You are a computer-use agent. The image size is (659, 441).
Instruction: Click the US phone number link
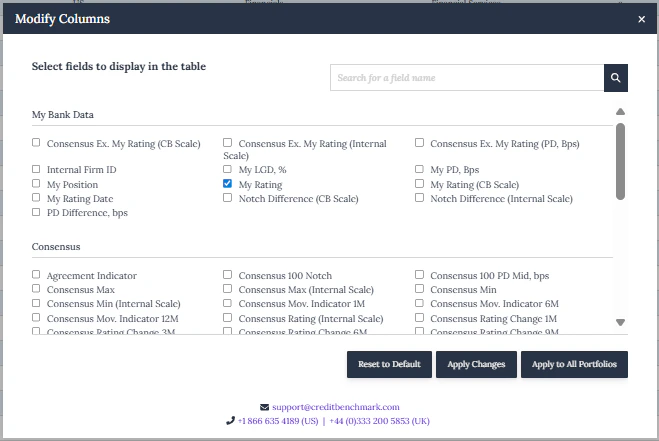tap(278, 421)
